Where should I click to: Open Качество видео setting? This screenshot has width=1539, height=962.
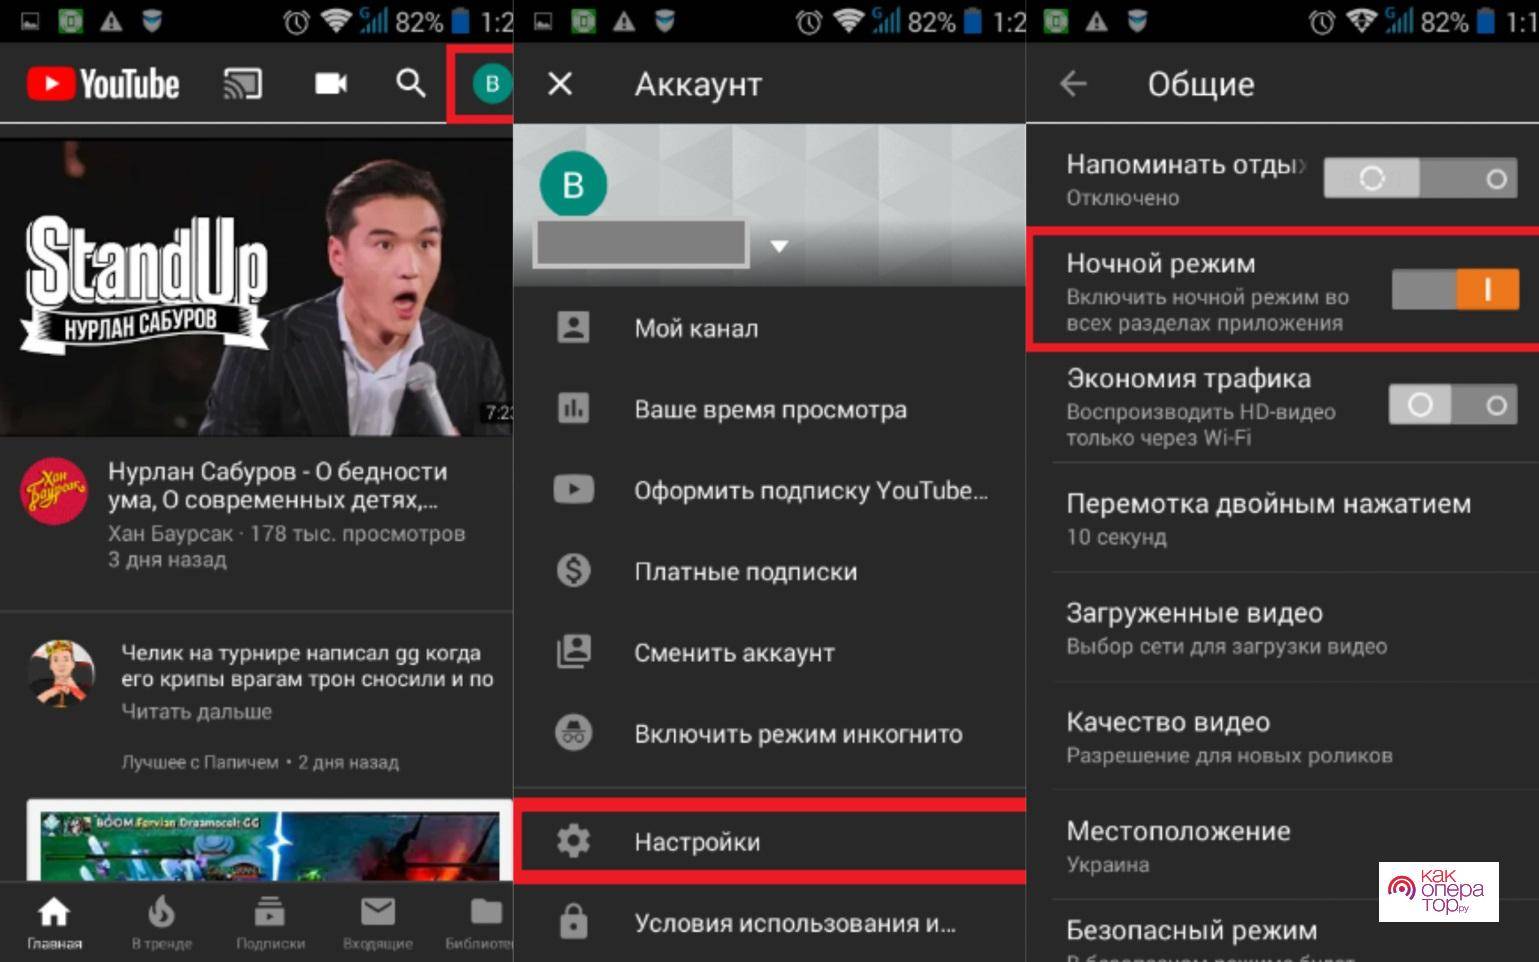click(x=1228, y=737)
